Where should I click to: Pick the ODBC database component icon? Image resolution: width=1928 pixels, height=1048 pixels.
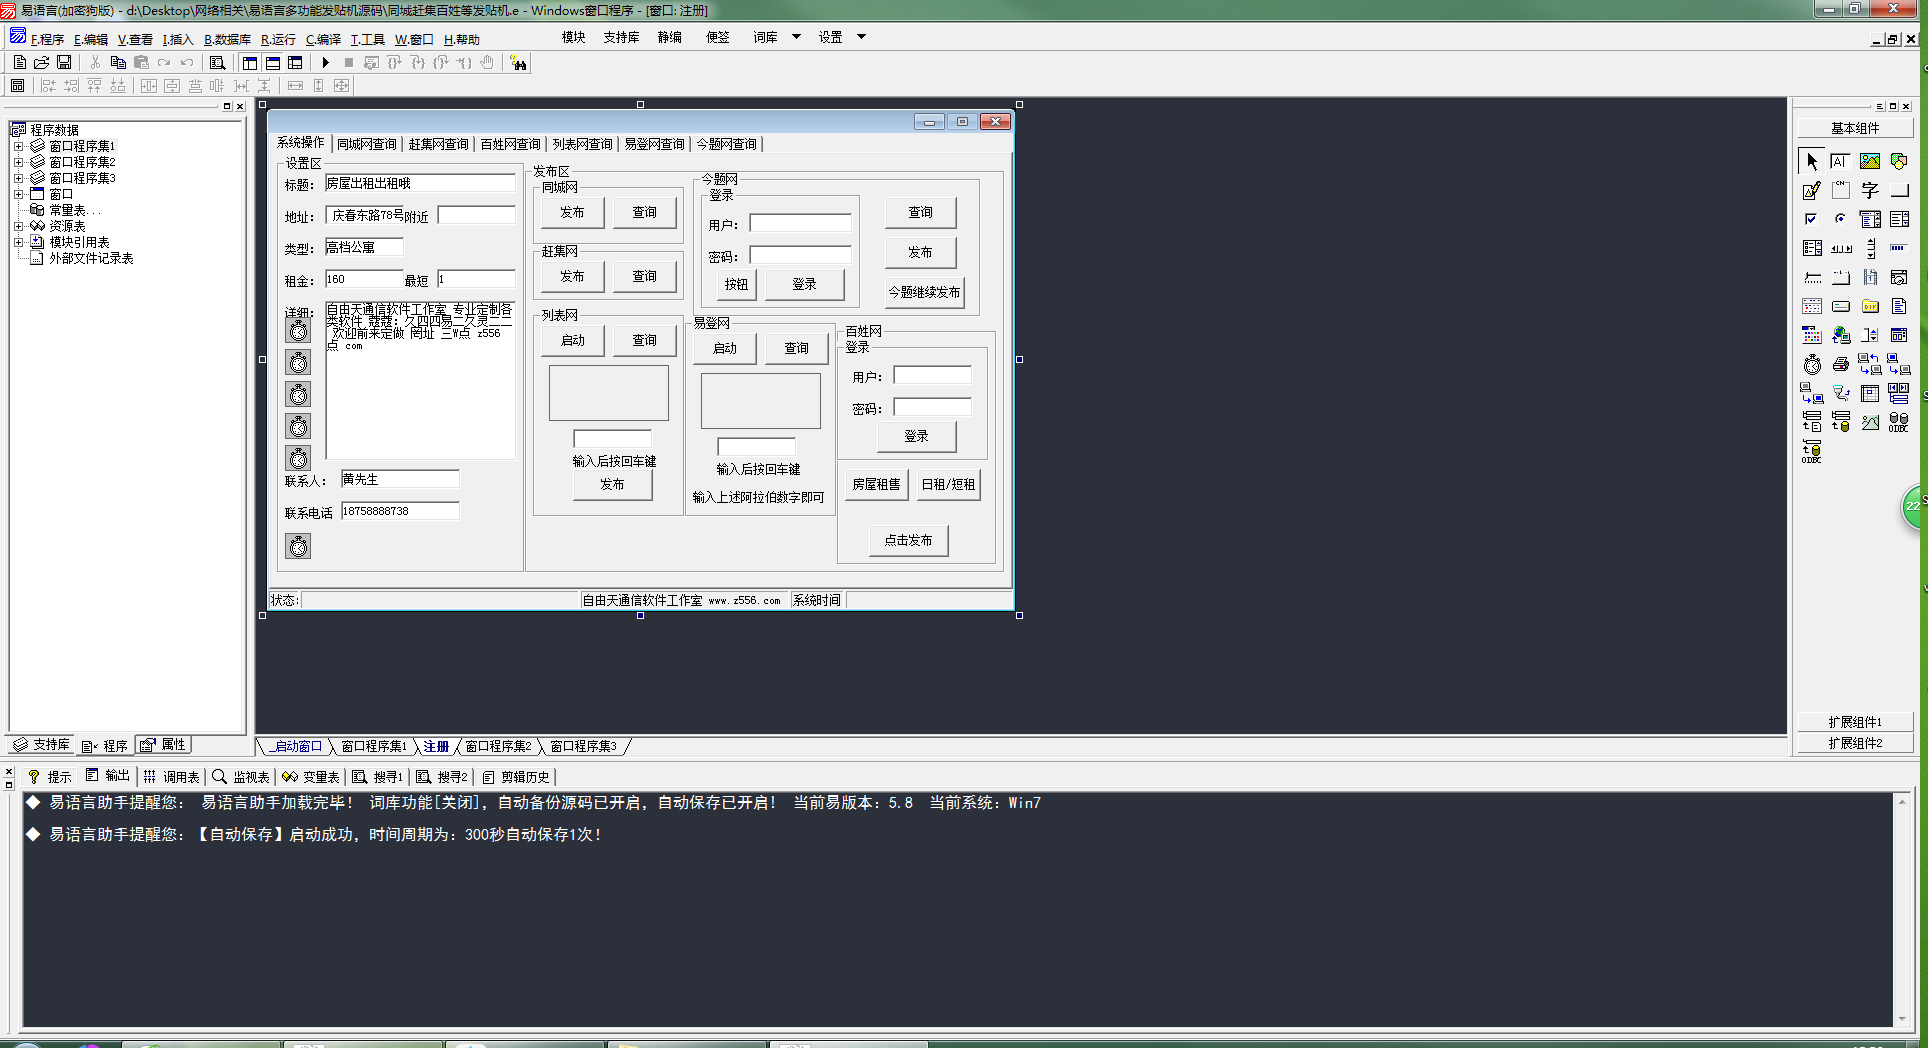(x=1899, y=422)
